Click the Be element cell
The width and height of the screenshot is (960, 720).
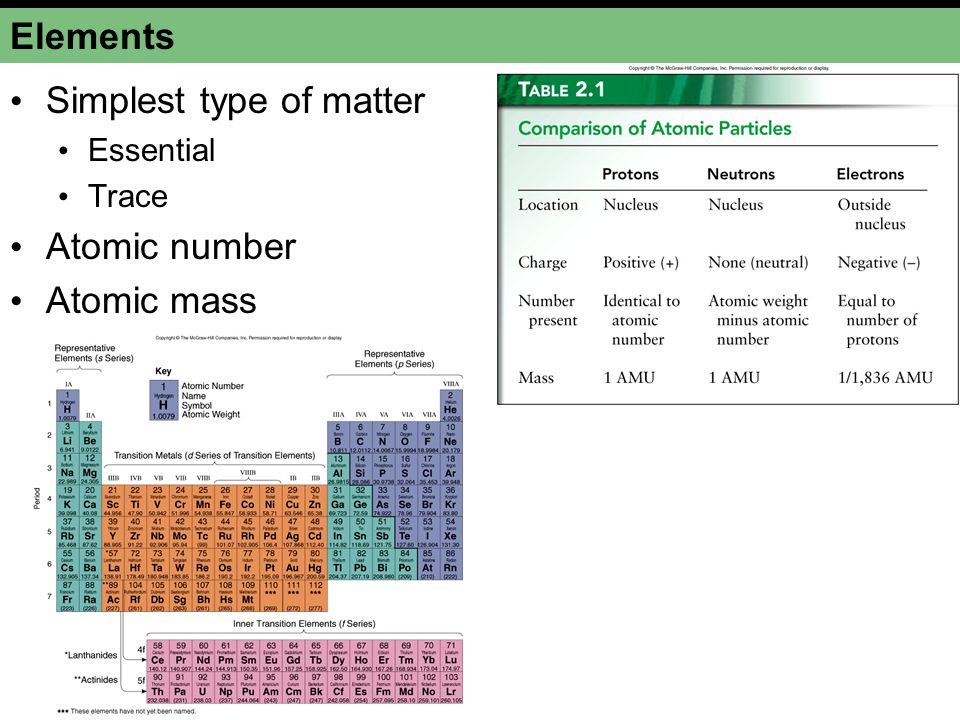tap(90, 437)
